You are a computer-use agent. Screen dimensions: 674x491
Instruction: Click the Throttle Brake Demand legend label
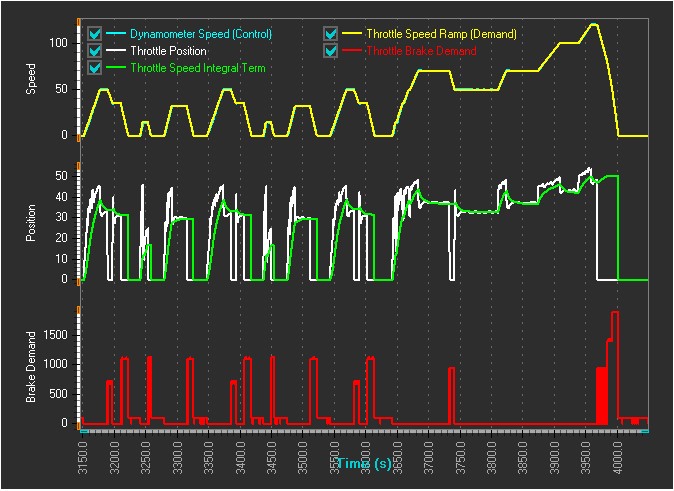[421, 51]
